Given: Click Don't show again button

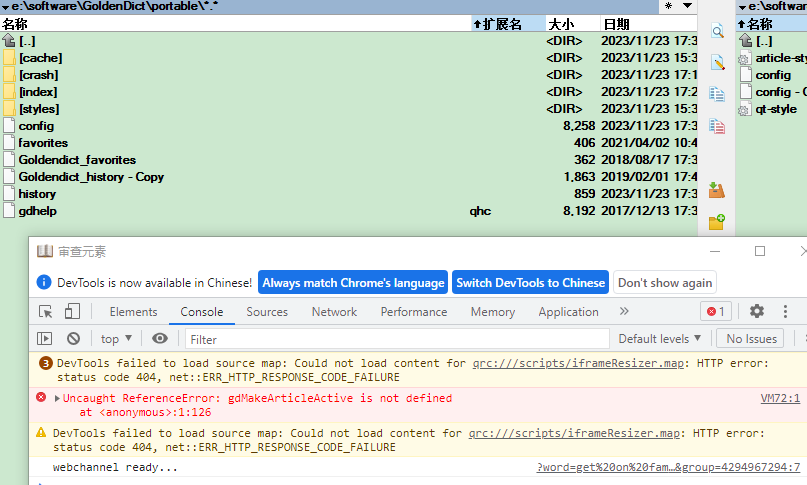Looking at the screenshot, I should click(665, 283).
